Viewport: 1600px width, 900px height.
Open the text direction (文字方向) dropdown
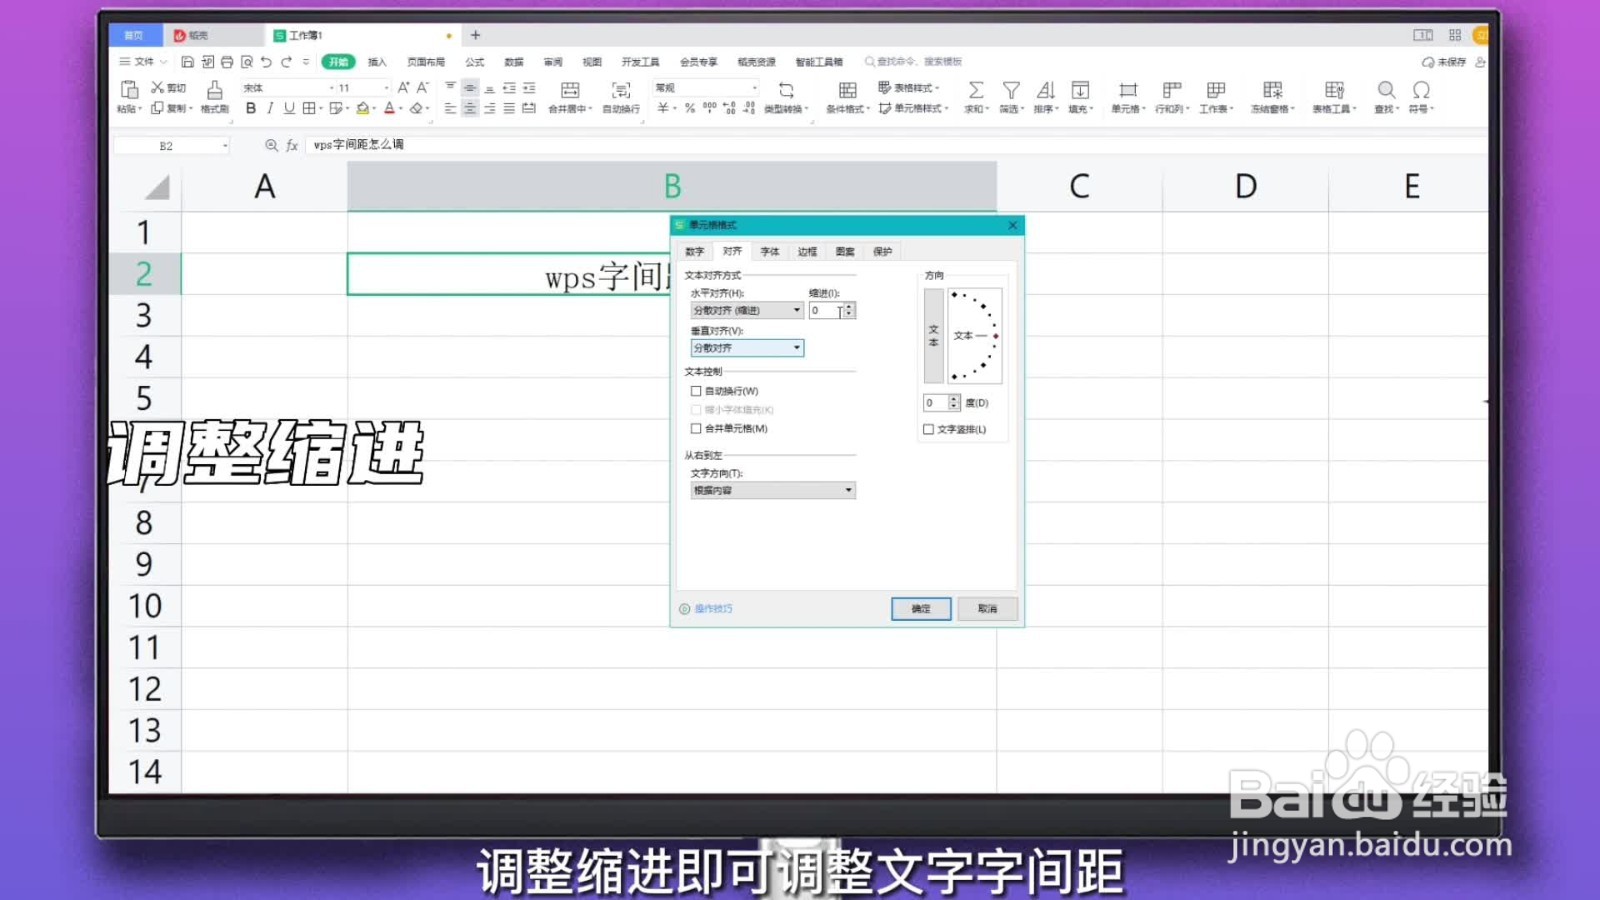coord(848,490)
